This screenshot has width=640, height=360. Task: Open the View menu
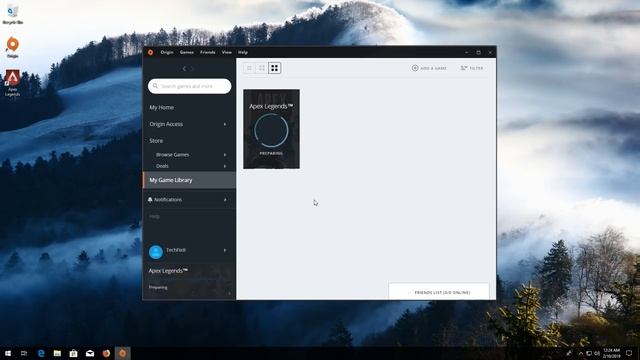pos(227,52)
